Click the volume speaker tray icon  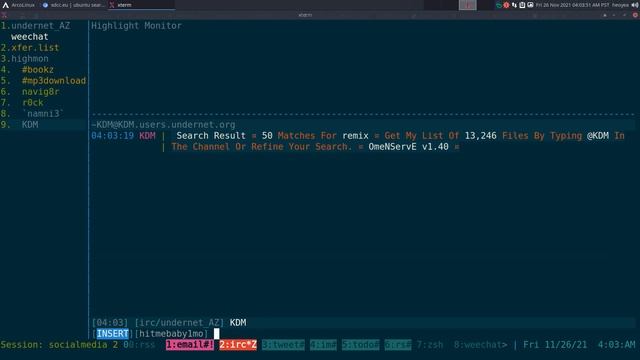635,5
